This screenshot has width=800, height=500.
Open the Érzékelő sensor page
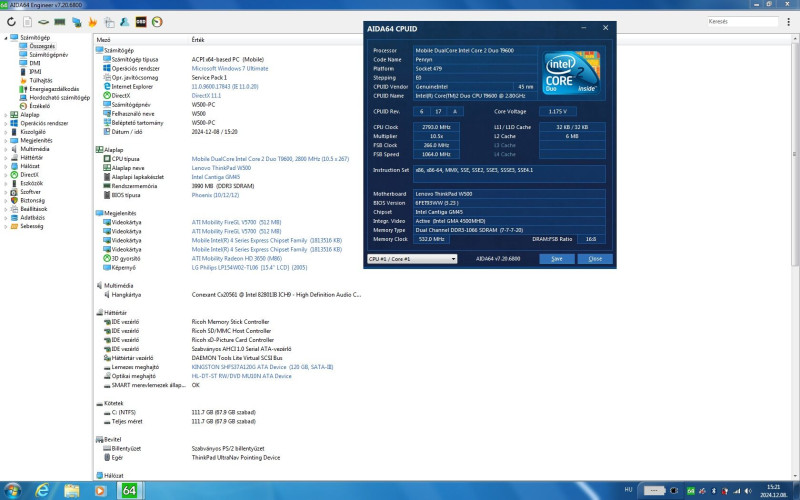(x=39, y=106)
